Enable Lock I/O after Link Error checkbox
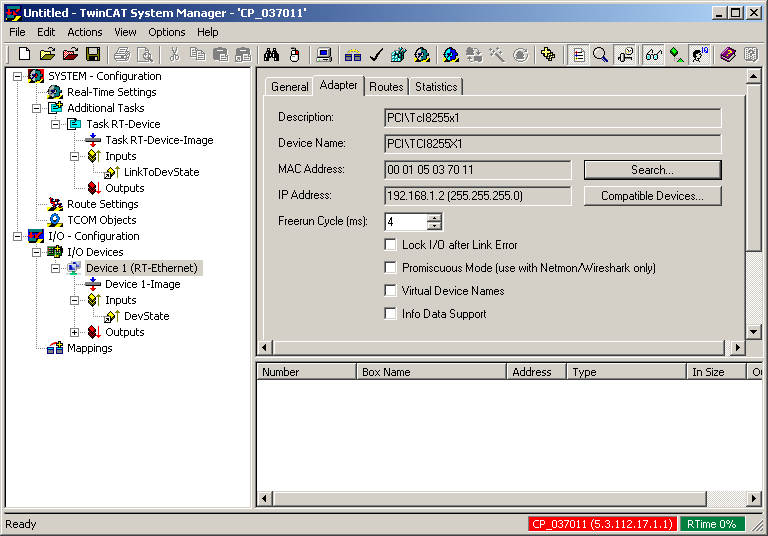 [390, 244]
